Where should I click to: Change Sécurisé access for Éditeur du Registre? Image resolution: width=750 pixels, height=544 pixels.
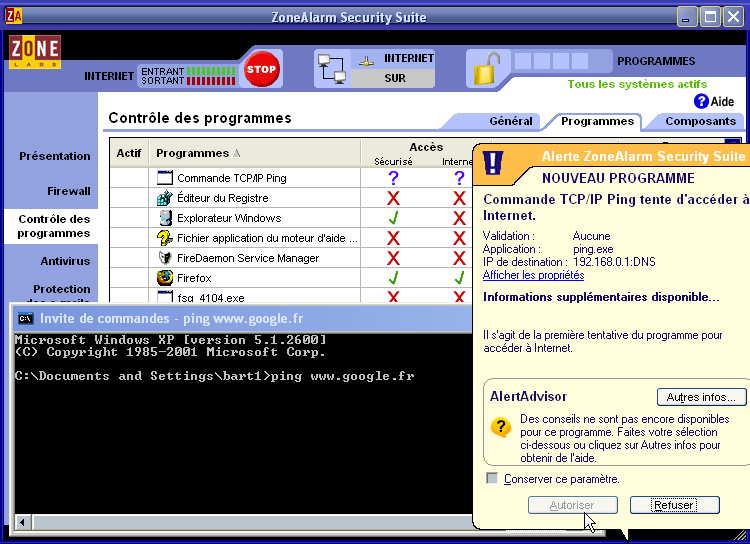(x=393, y=198)
